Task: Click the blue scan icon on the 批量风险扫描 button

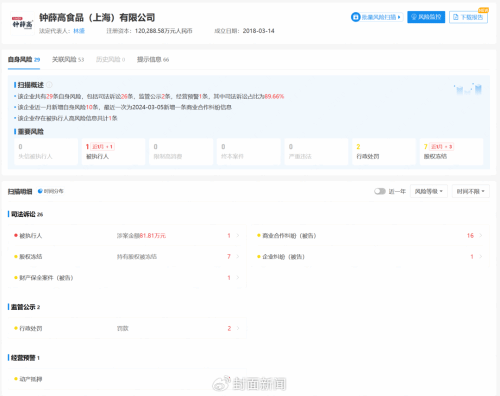Action: pyautogui.click(x=356, y=17)
